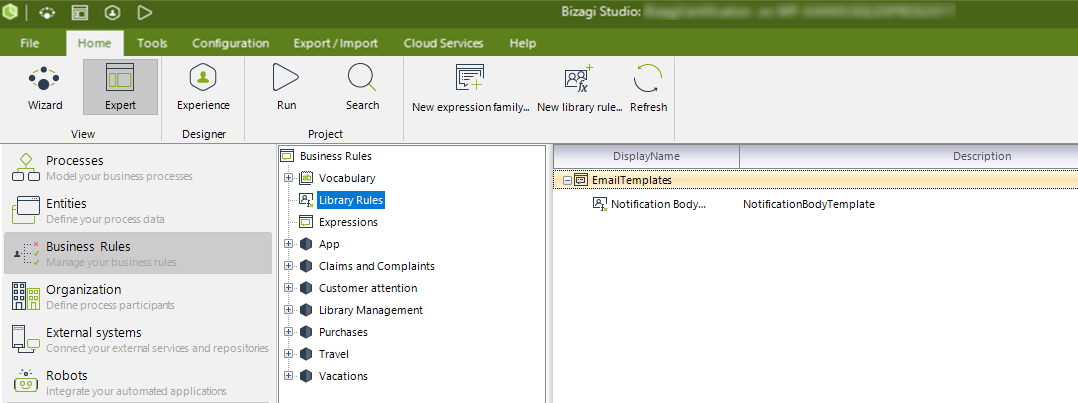
Task: Select Purchases in the tree
Action: pyautogui.click(x=343, y=332)
